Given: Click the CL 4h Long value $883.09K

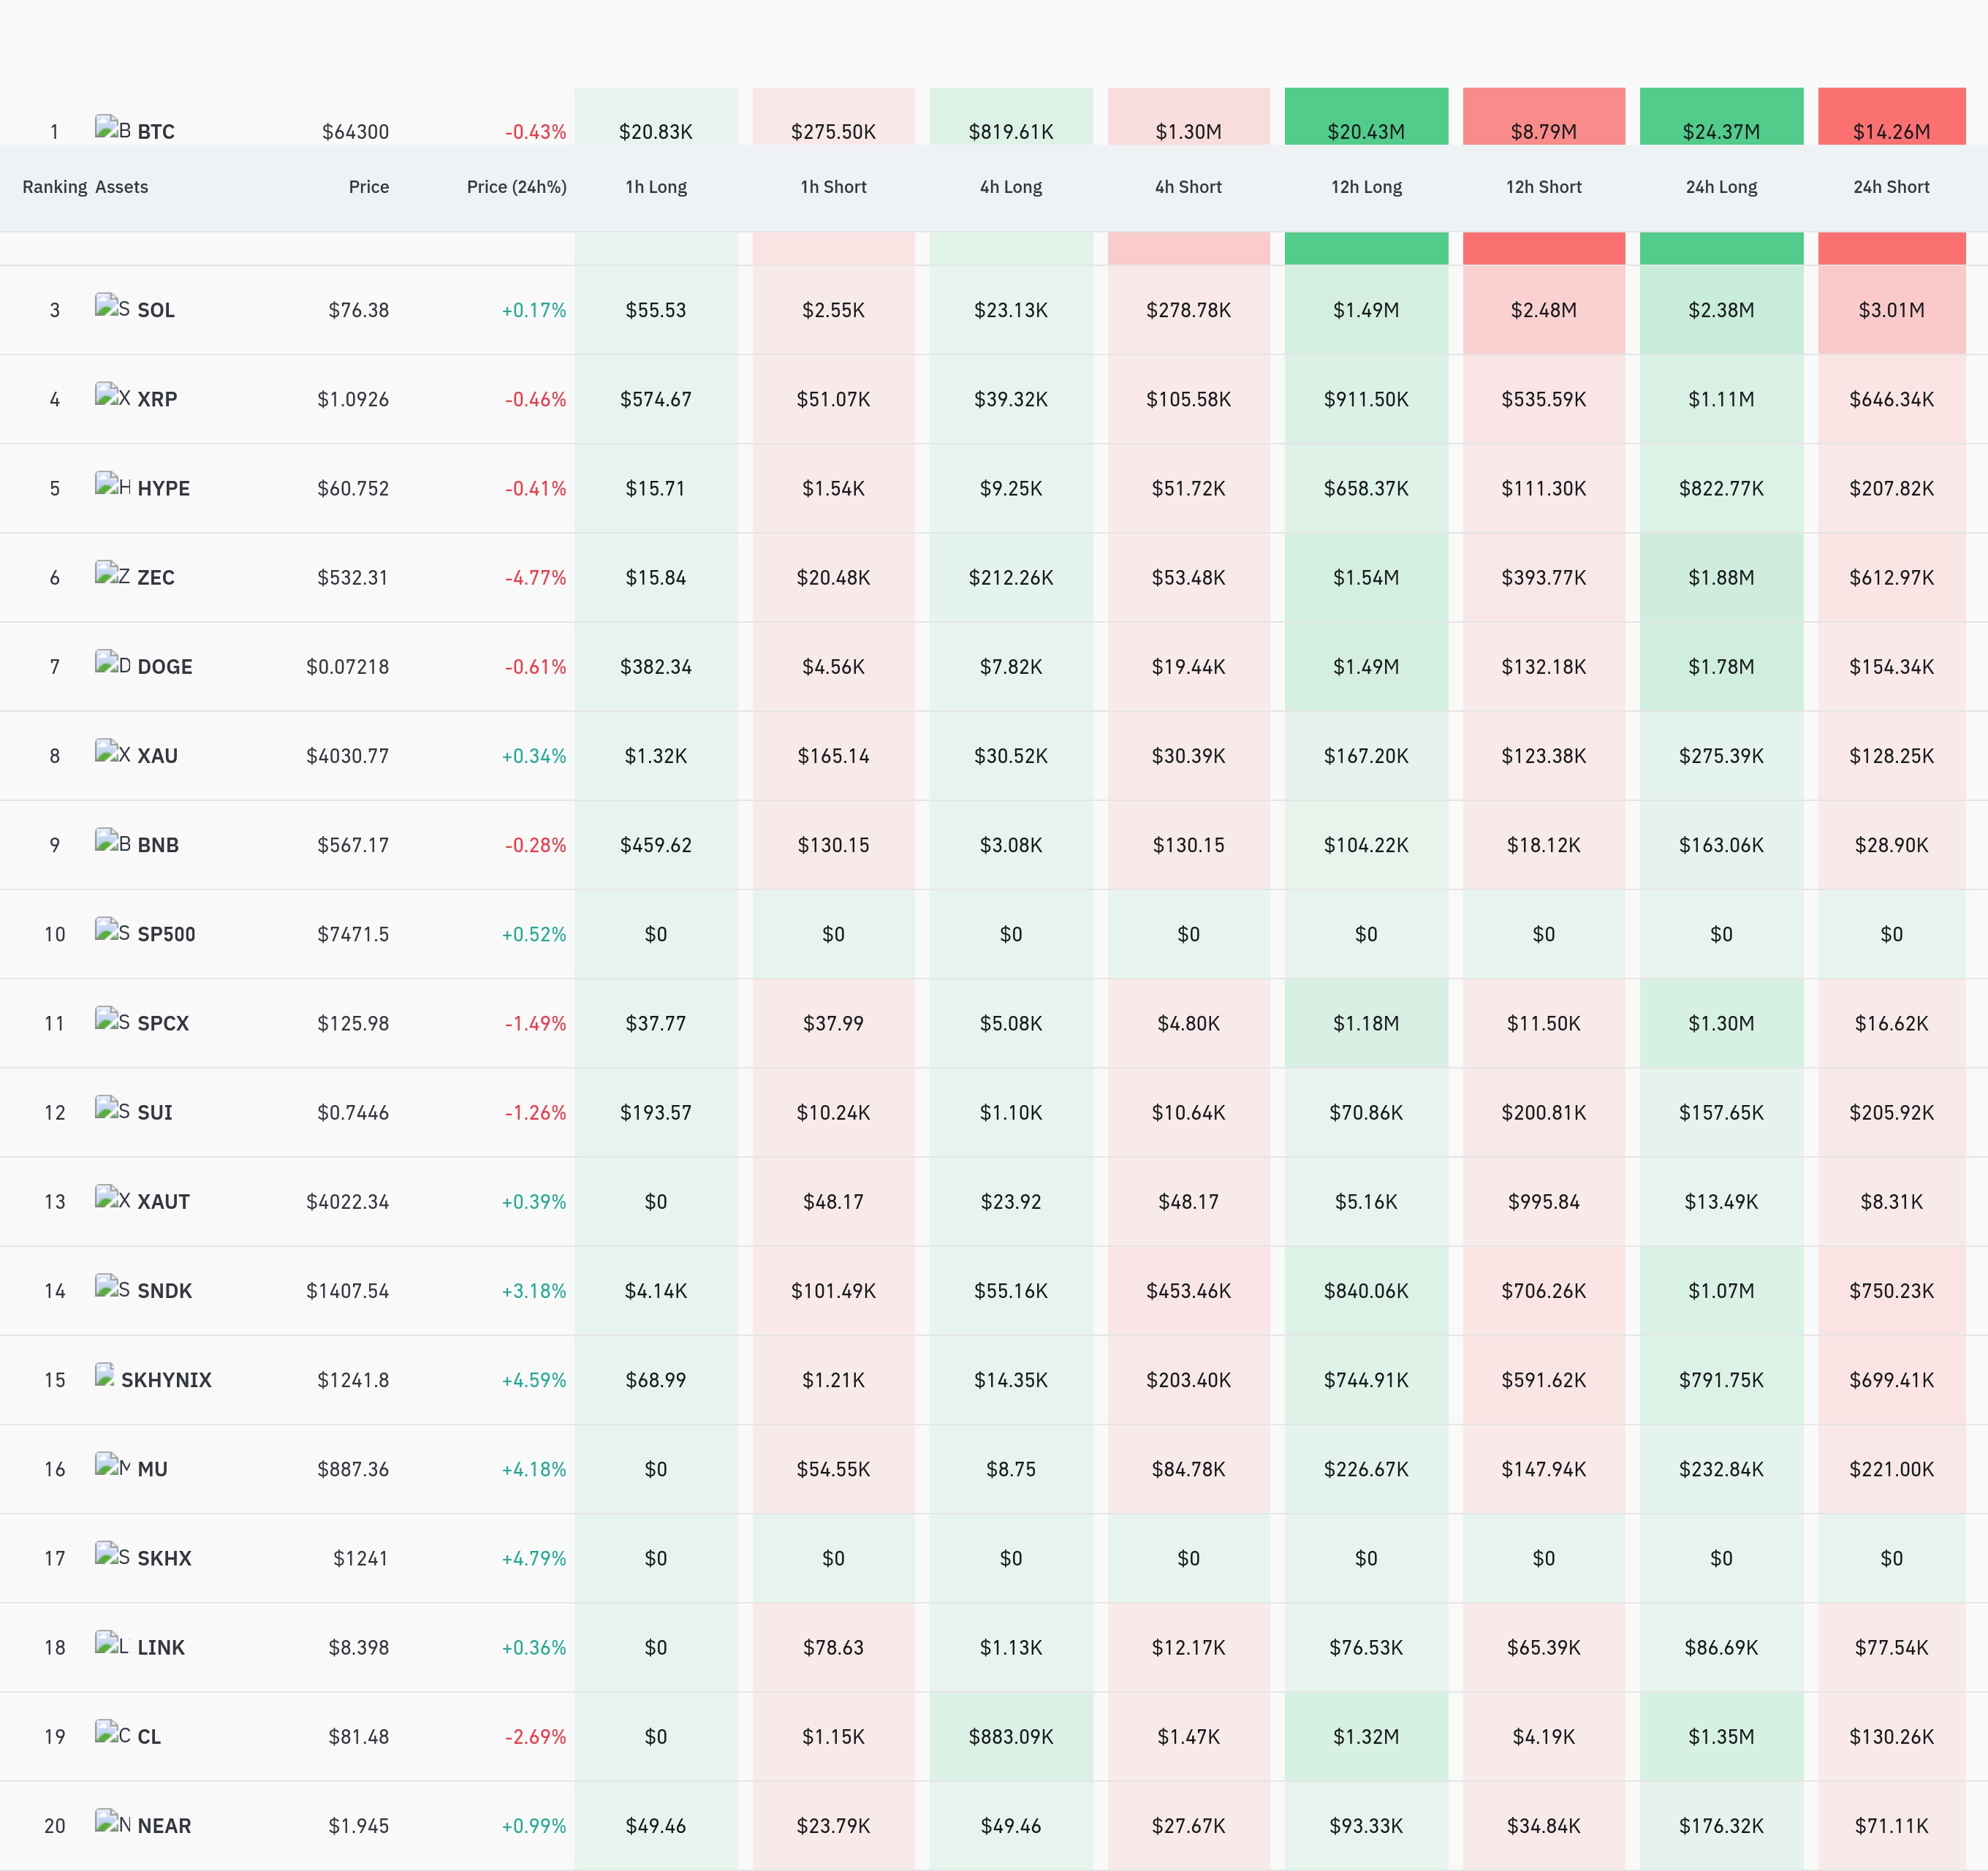Looking at the screenshot, I should tap(1011, 1737).
